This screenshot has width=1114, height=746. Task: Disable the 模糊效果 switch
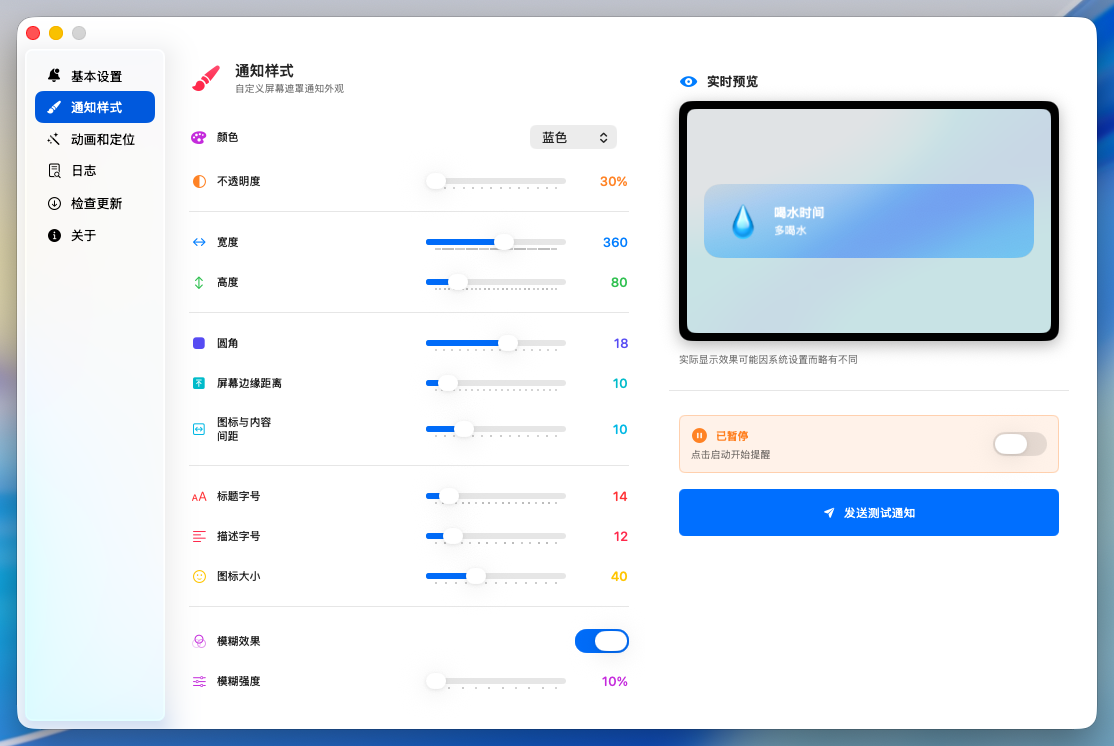tap(601, 641)
